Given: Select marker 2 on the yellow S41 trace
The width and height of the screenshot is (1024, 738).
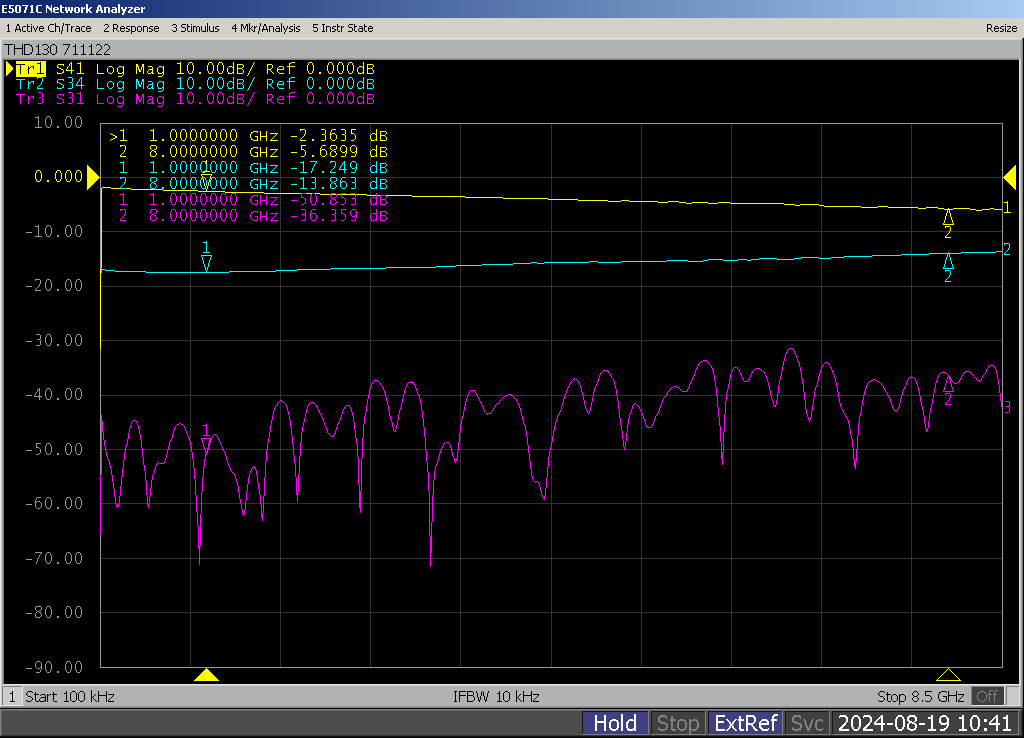Looking at the screenshot, I should 948,219.
